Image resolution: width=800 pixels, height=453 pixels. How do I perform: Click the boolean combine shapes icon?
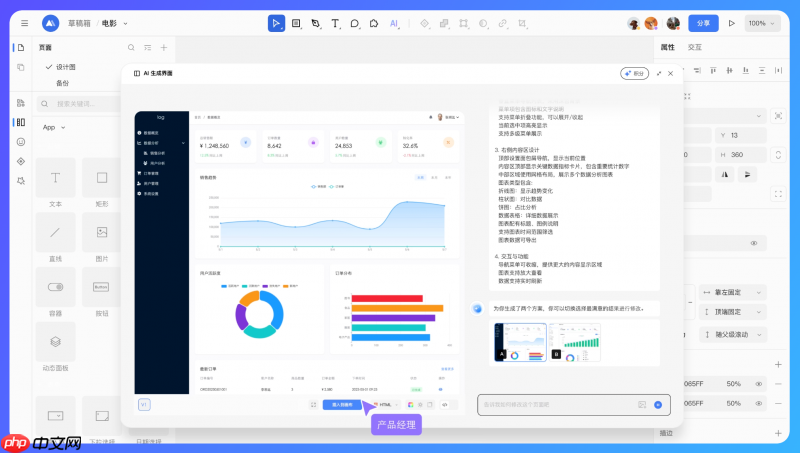[x=444, y=23]
